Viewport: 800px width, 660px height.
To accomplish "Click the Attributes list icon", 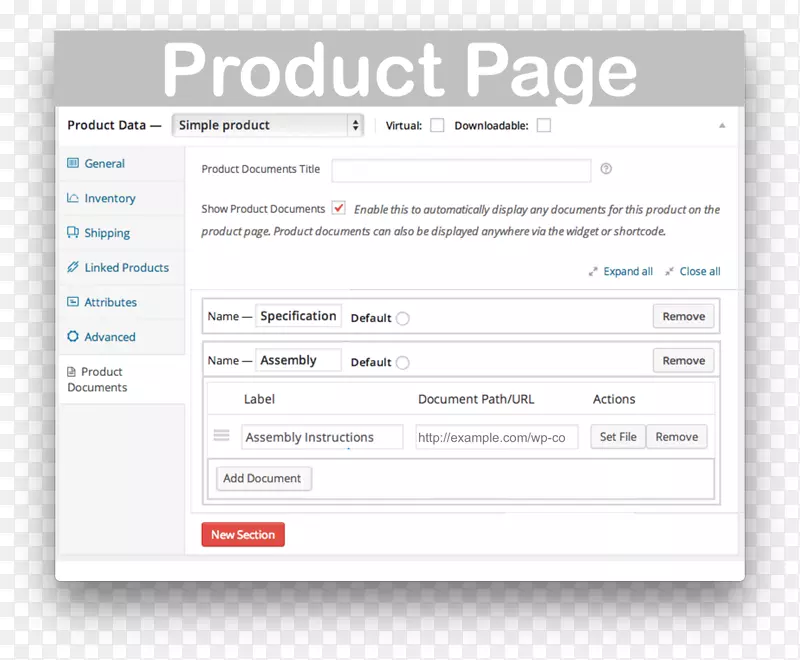I will pos(73,302).
